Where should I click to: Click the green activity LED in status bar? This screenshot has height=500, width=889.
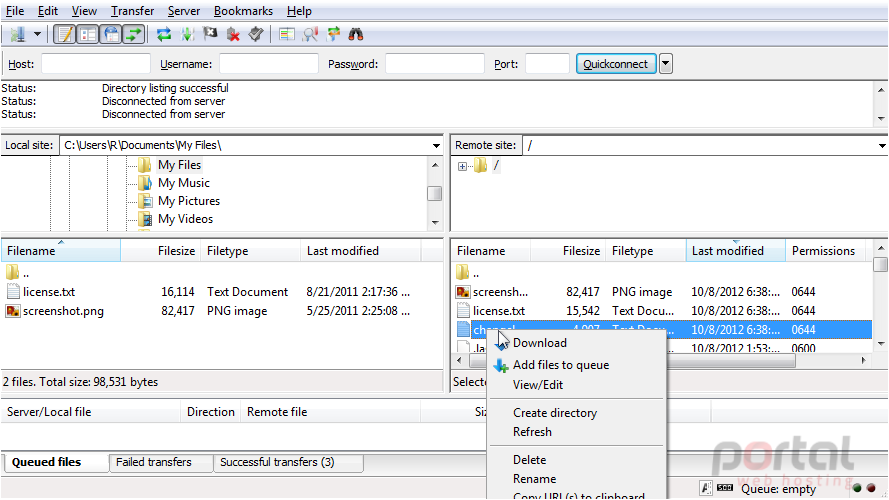tap(857, 488)
